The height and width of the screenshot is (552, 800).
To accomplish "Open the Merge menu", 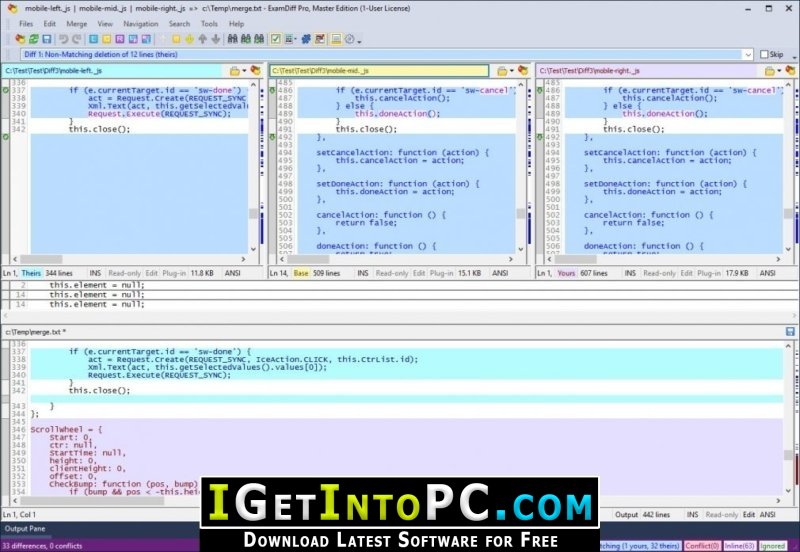I will tap(77, 23).
